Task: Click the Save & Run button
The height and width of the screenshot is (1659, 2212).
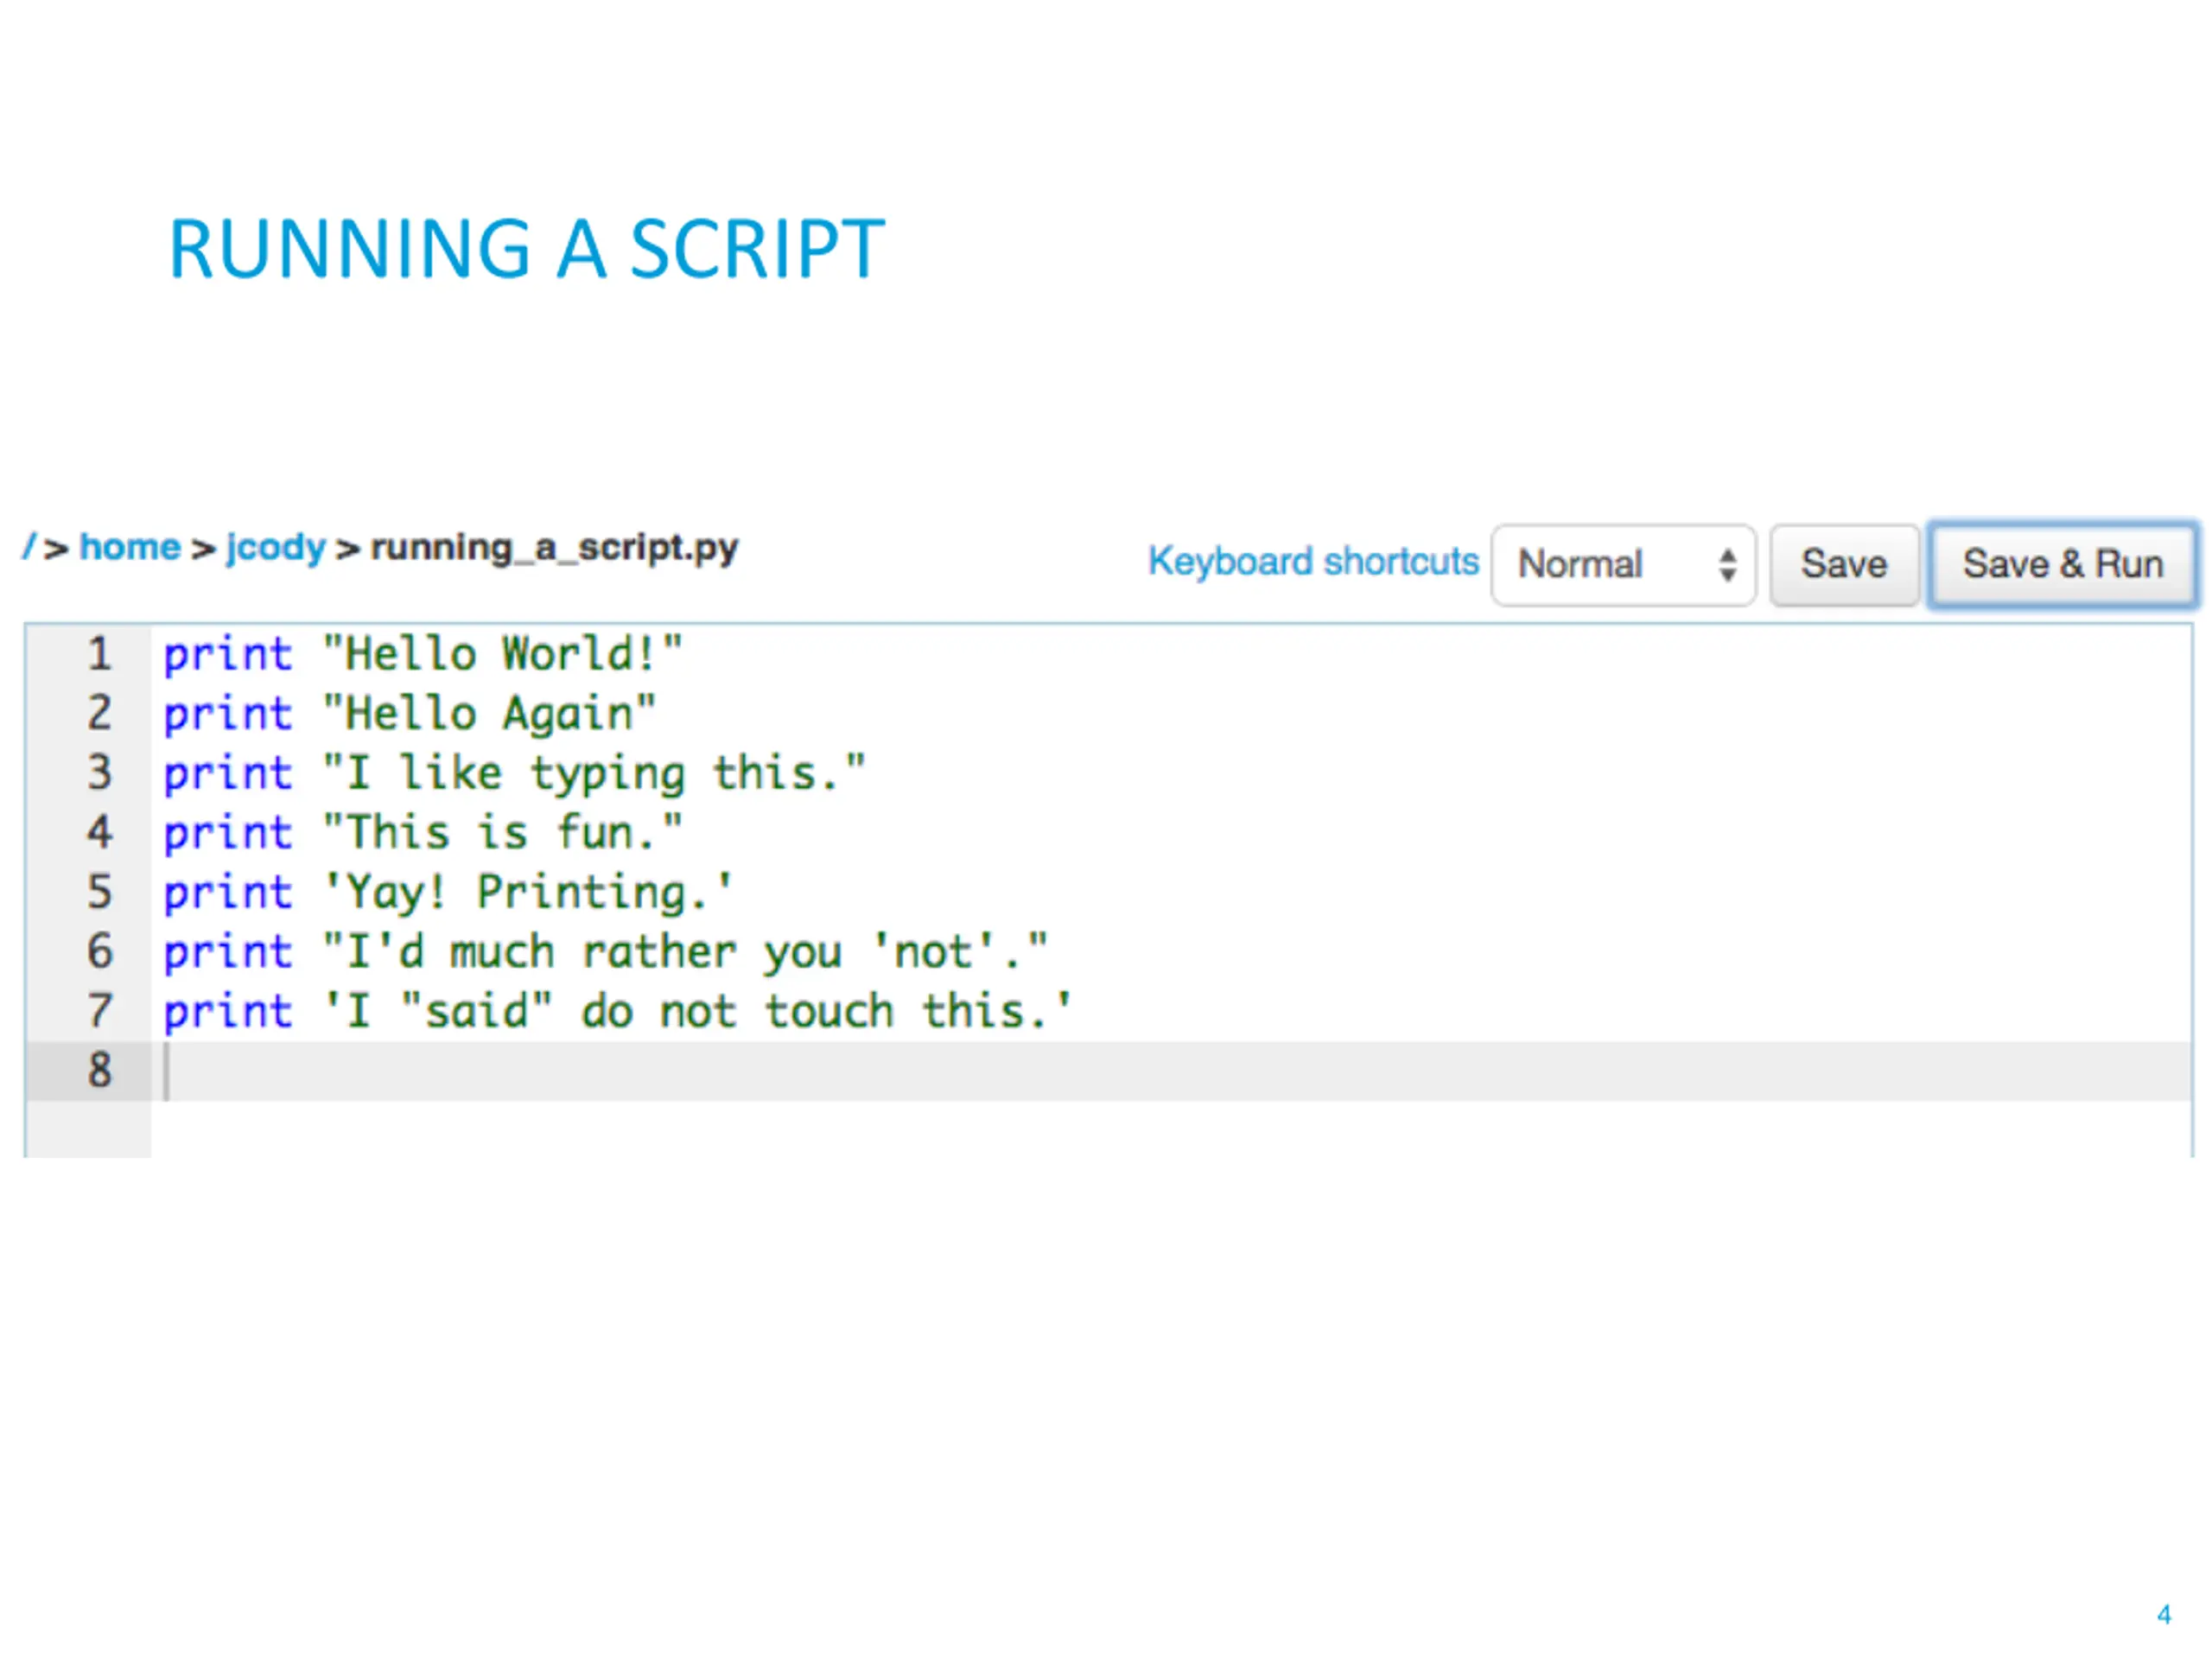Action: (2062, 564)
